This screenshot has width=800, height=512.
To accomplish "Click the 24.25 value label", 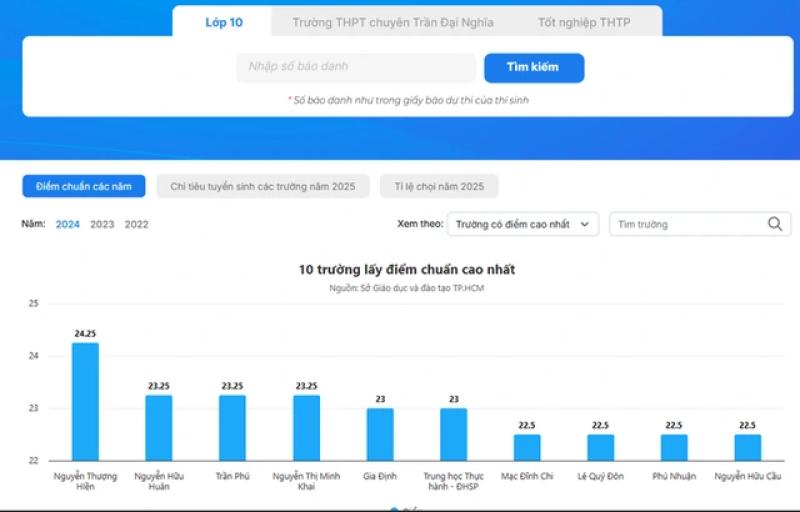I will [85, 334].
